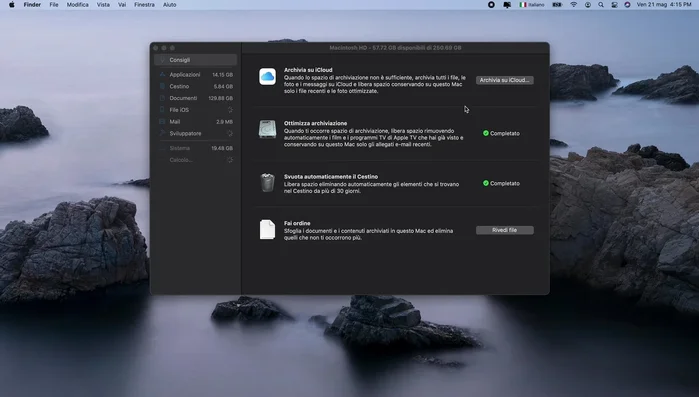The width and height of the screenshot is (699, 397).
Task: Click the 19.48 GB Sistema size
Action: [222, 148]
